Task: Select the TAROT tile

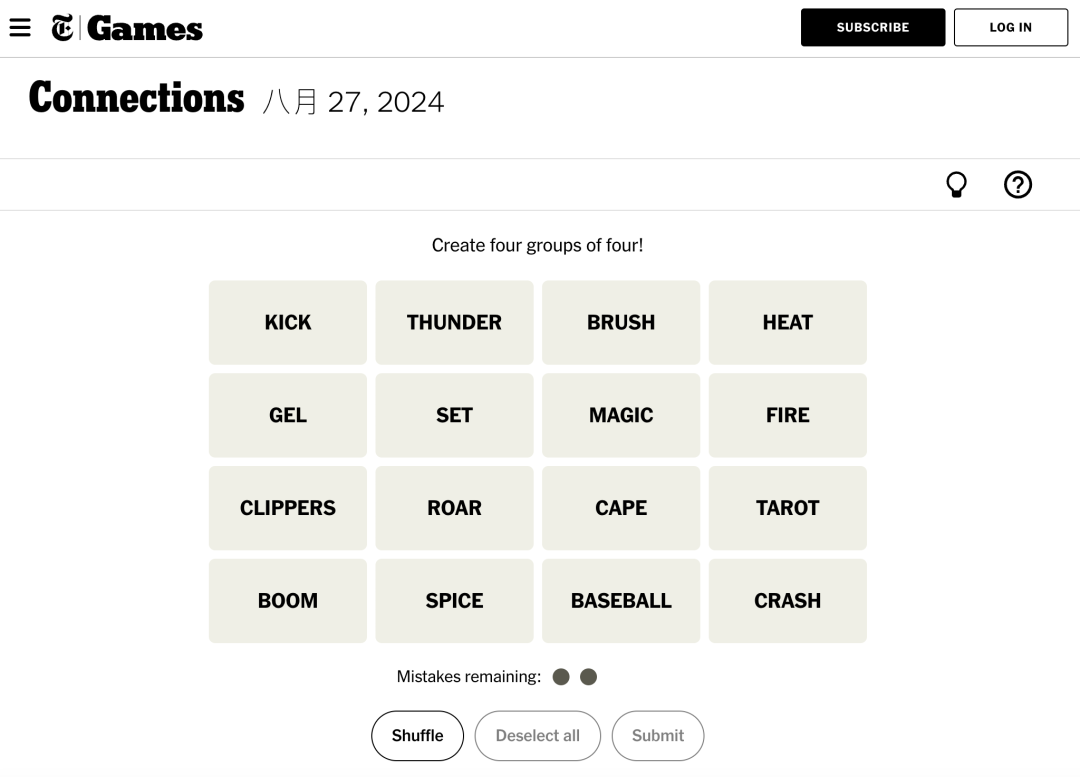Action: click(787, 508)
